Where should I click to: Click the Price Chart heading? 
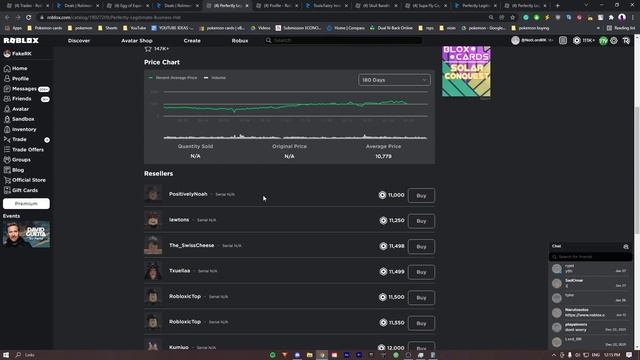[162, 62]
